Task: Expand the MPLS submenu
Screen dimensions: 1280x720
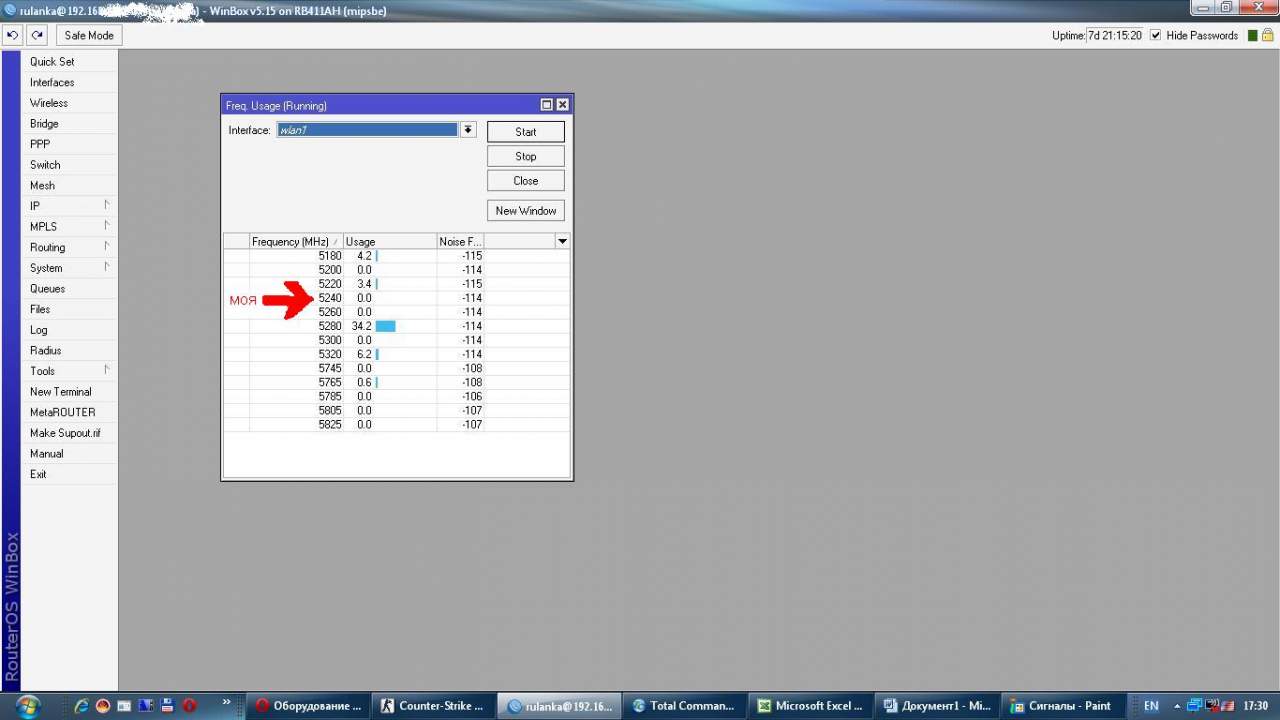Action: pos(69,226)
